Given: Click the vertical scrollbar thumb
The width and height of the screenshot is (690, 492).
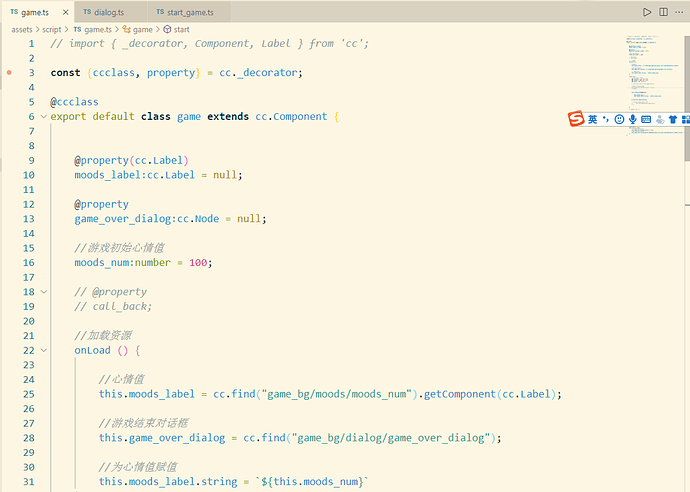Looking at the screenshot, I should [687, 98].
